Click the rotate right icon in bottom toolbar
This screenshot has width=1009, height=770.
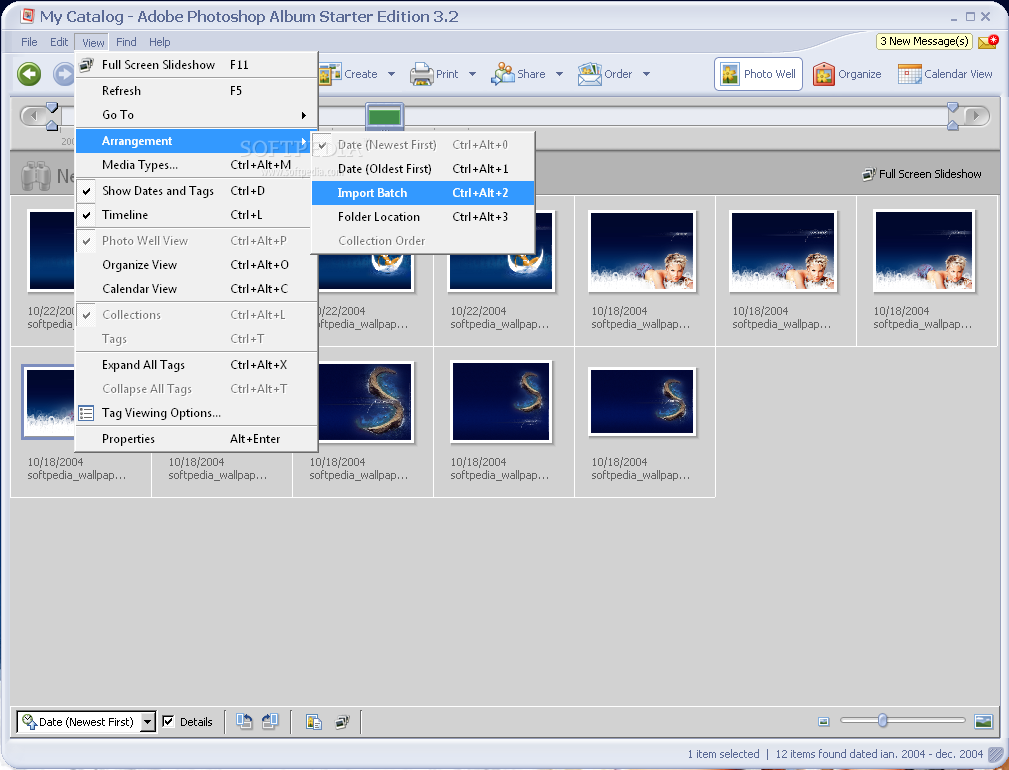pos(270,721)
